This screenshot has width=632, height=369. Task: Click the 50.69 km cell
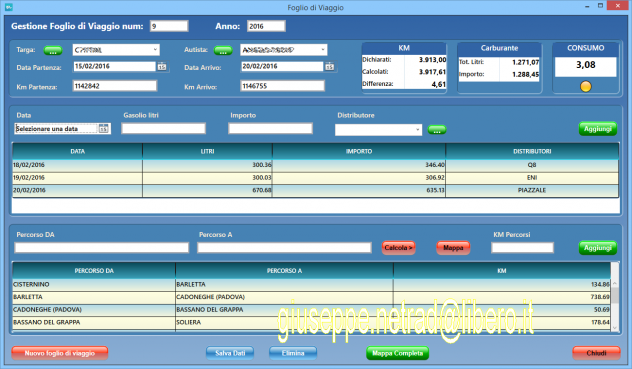pos(502,310)
